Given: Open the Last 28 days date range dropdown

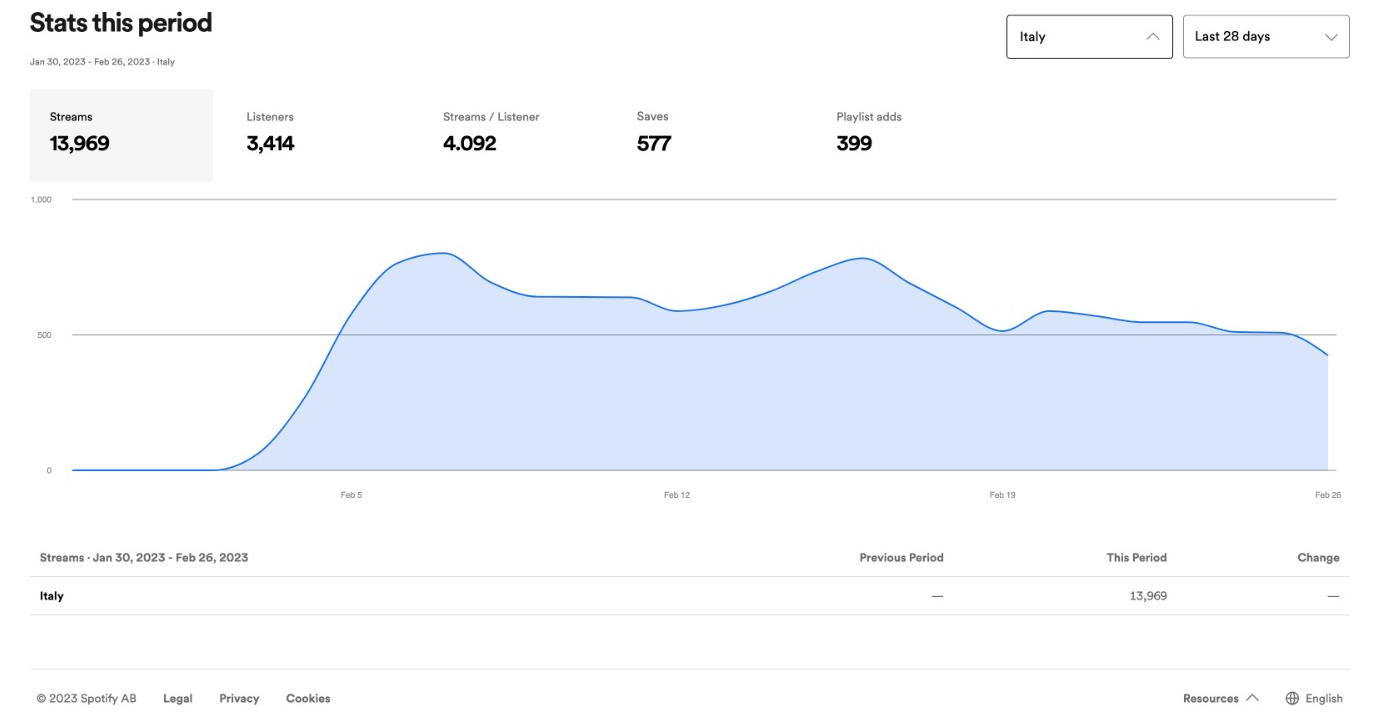Looking at the screenshot, I should [1265, 37].
